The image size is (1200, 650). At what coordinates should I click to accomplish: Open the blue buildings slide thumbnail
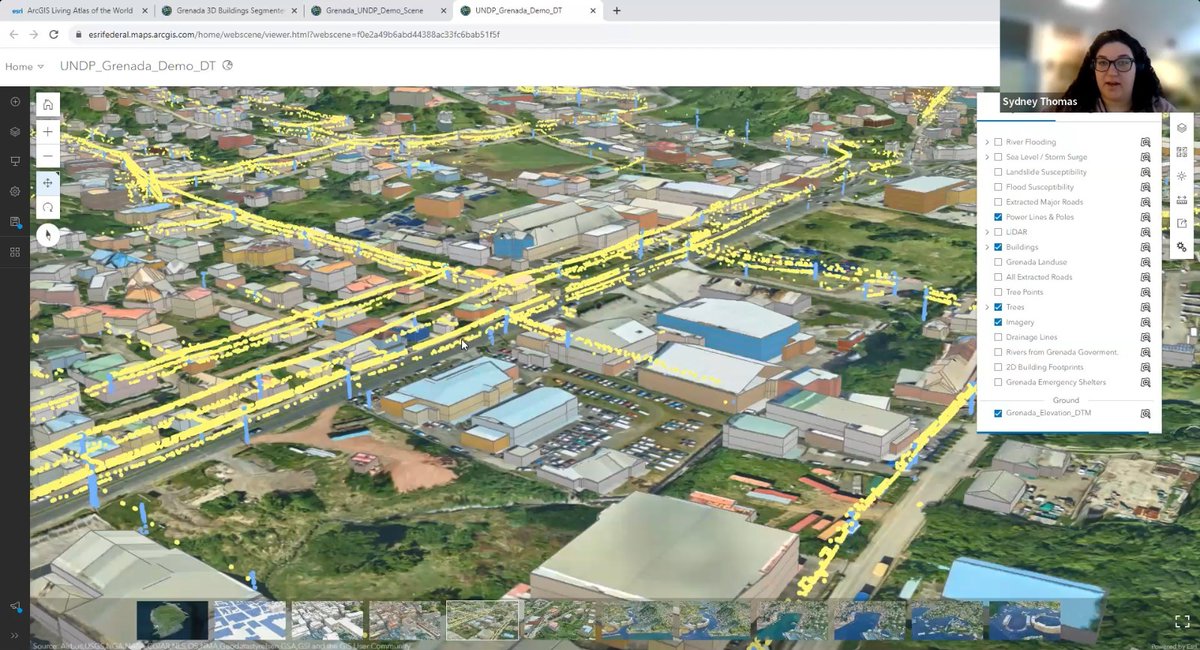[249, 620]
